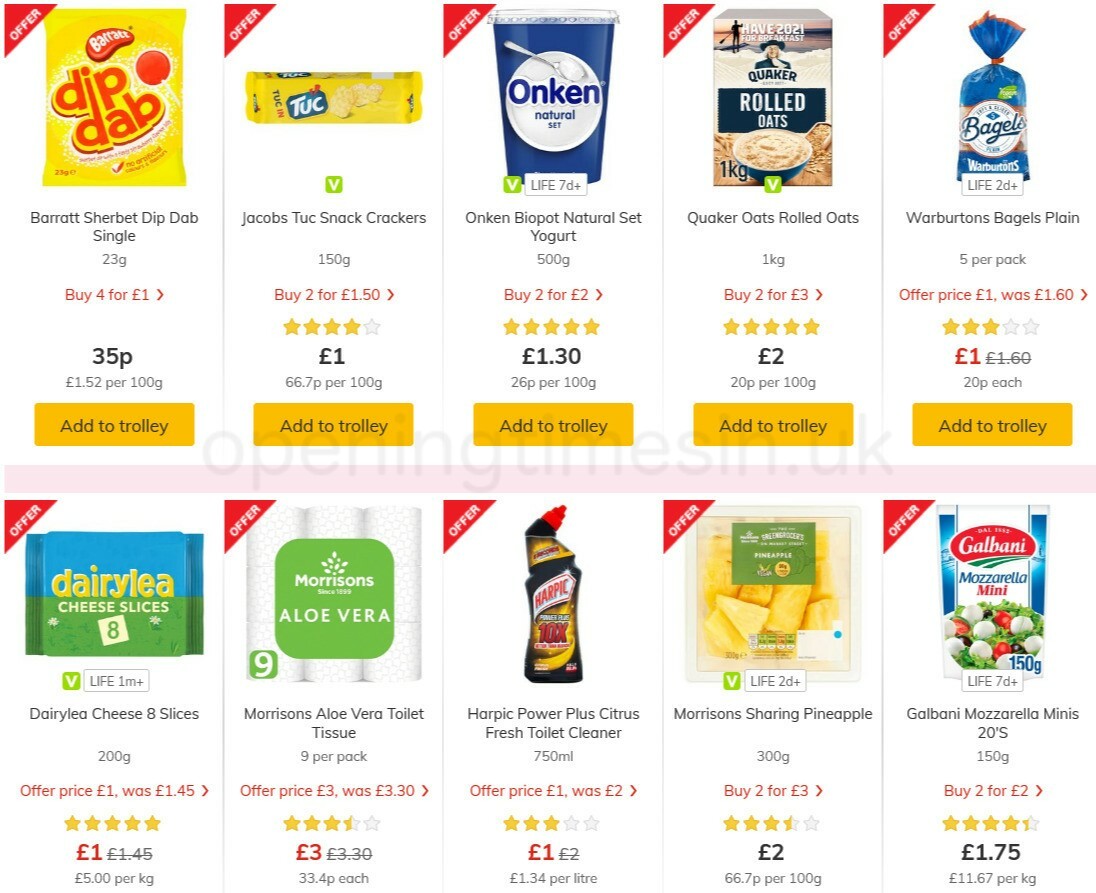Expand the Buy 4 for £1 offer details
The height and width of the screenshot is (893, 1096).
click(x=114, y=294)
